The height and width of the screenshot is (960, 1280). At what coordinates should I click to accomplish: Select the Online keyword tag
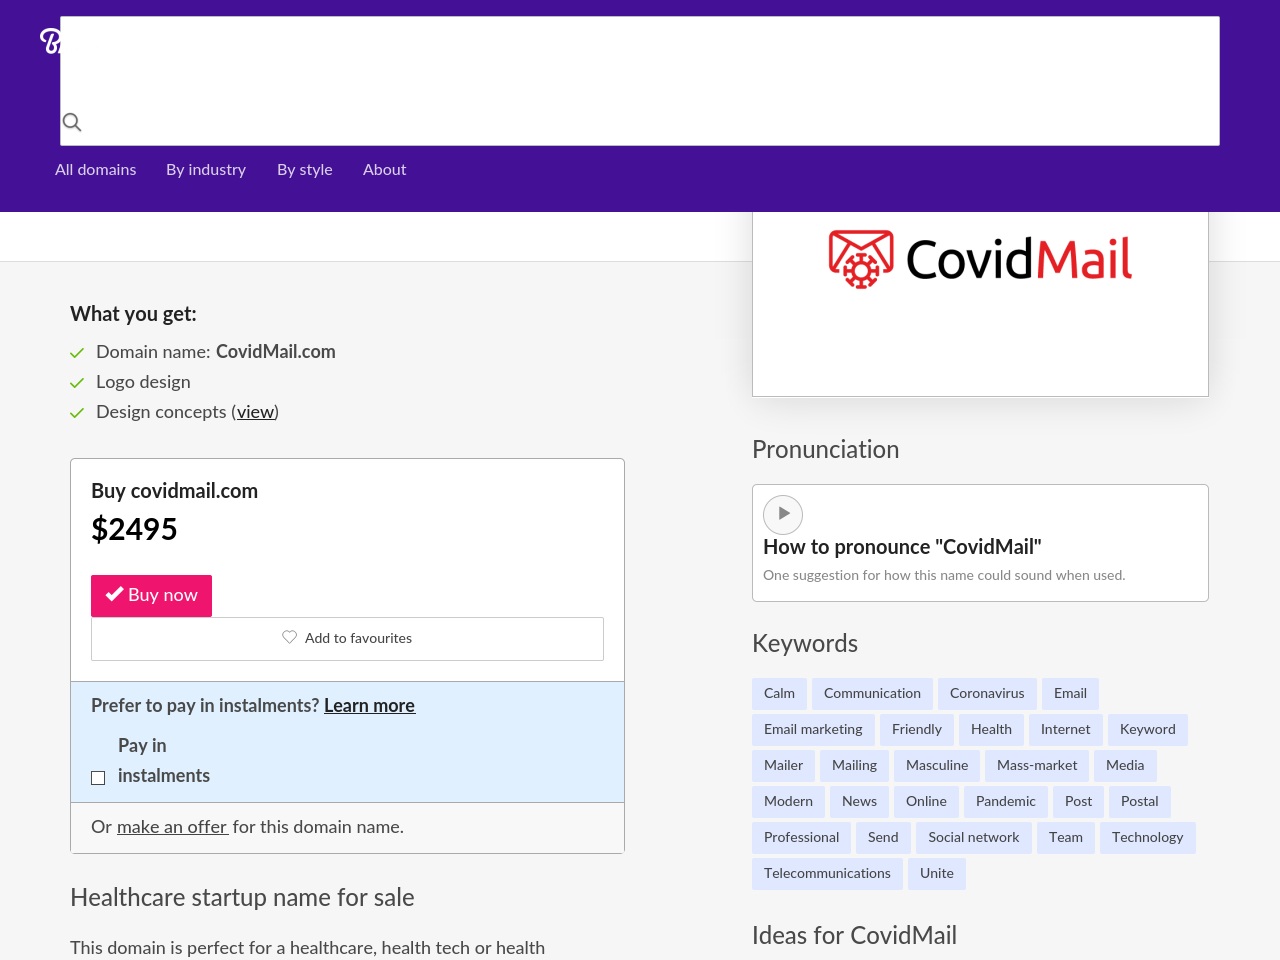click(x=926, y=802)
